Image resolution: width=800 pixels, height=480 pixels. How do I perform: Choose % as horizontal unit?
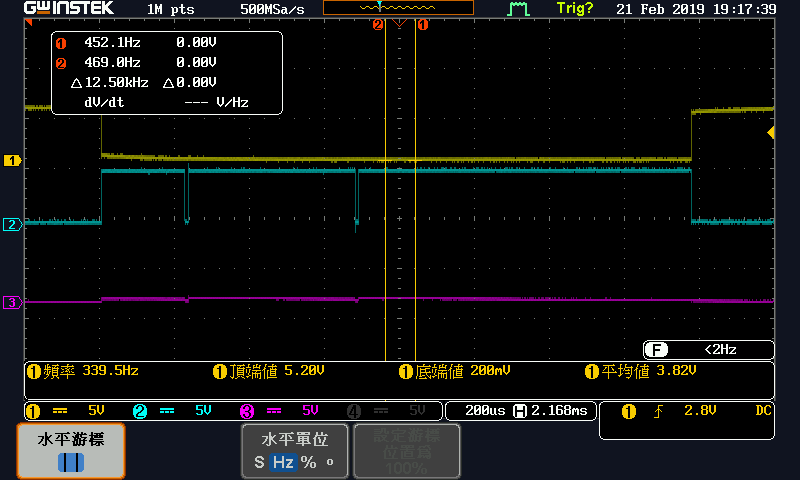pos(308,462)
